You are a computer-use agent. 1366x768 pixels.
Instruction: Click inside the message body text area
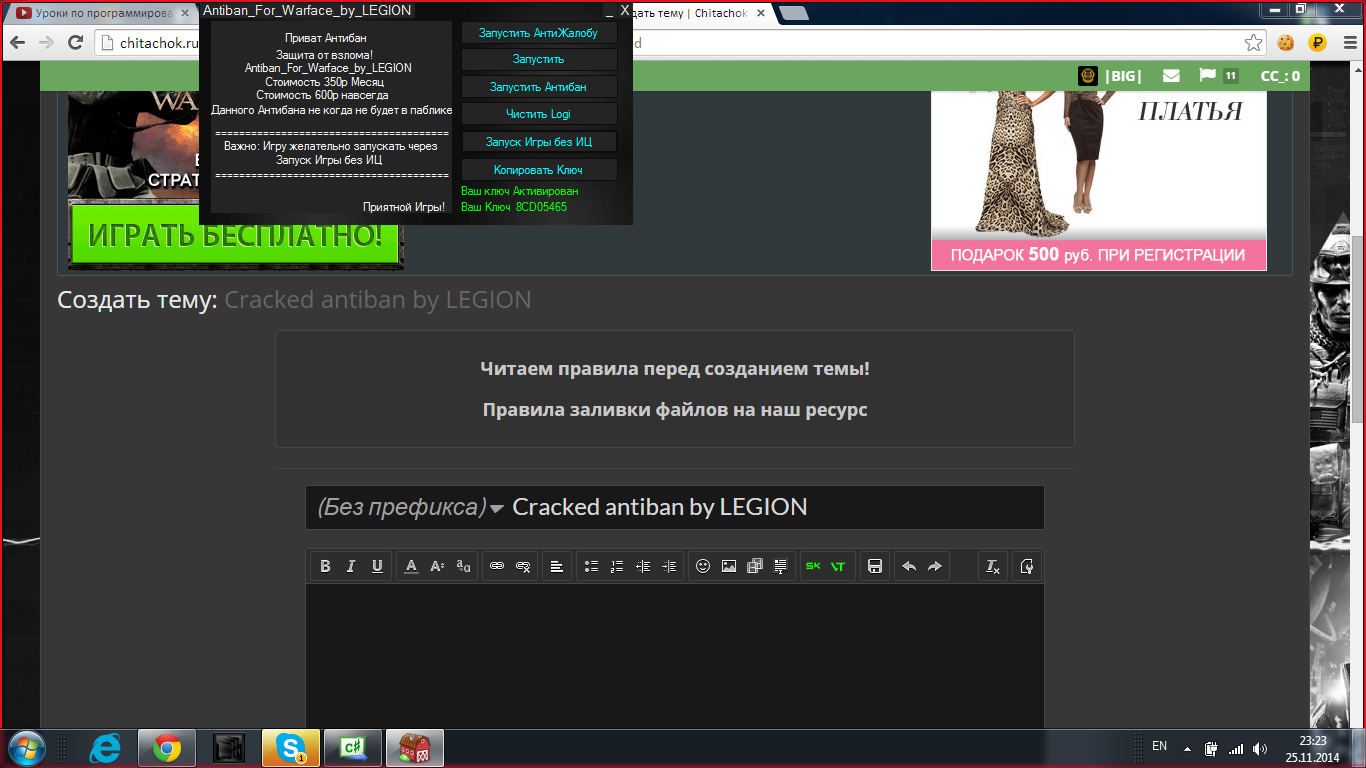click(675, 656)
